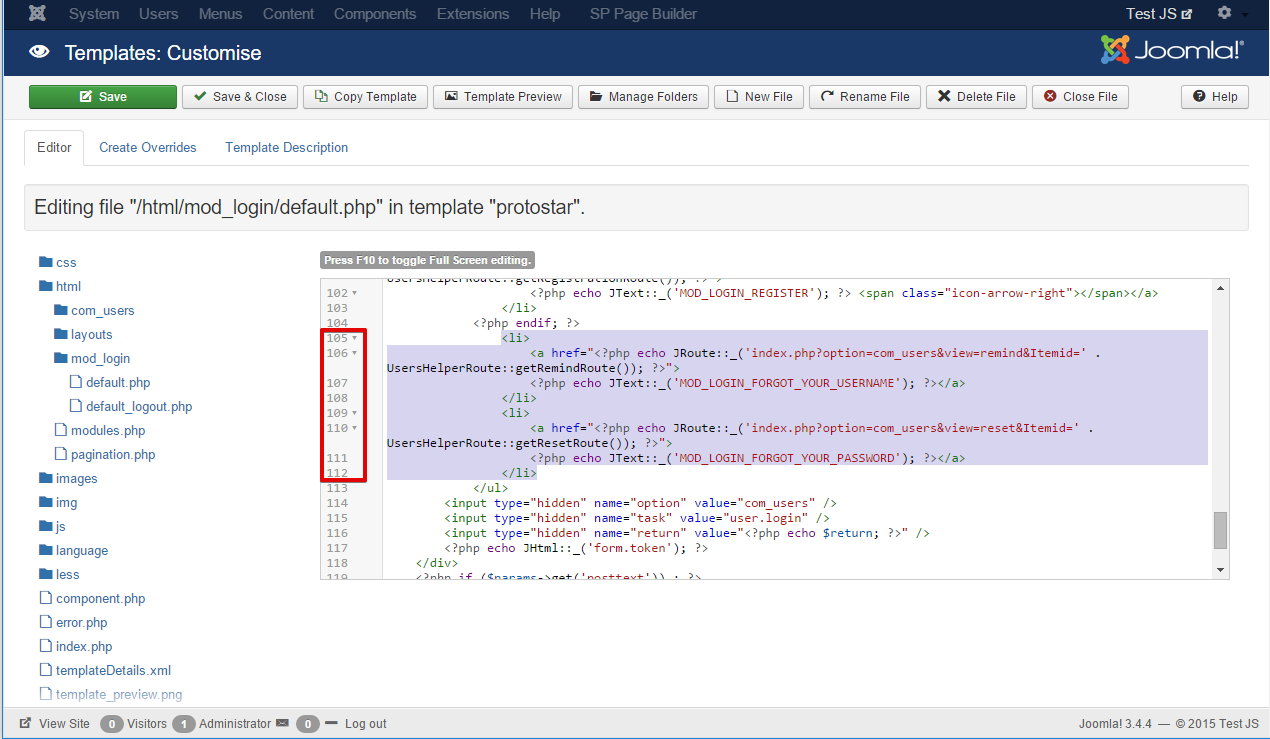Image resolution: width=1270 pixels, height=739 pixels.
Task: Open the messages envelope icon in status bar
Action: 283,723
